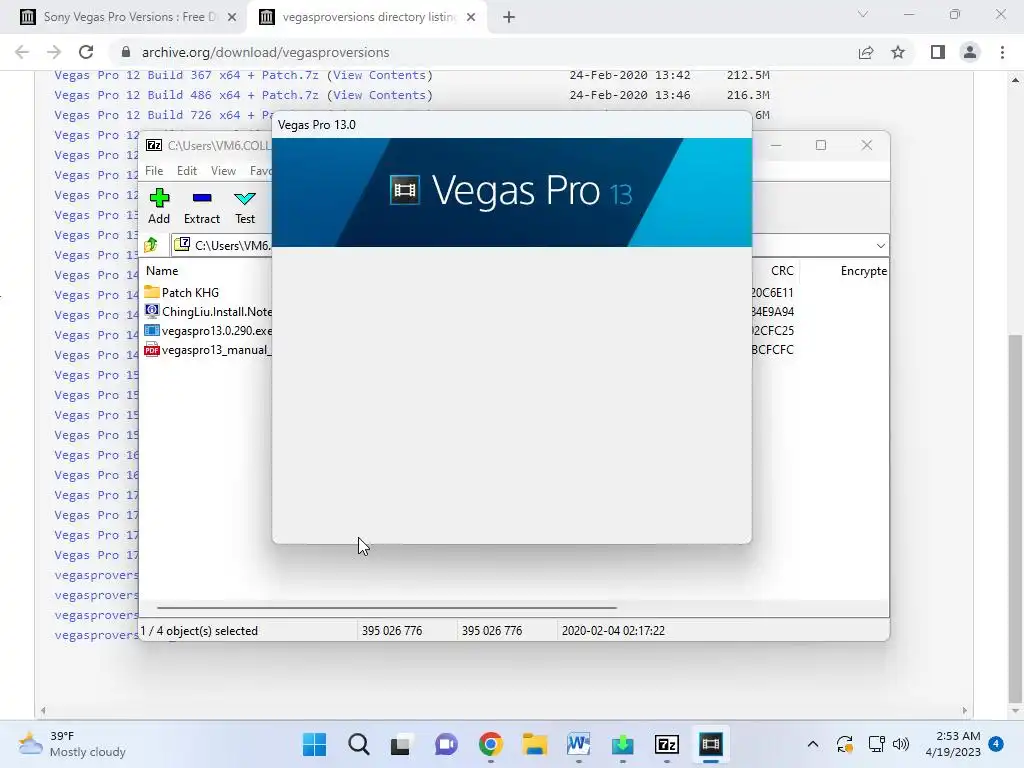1024x768 pixels.
Task: Open the Edit menu in 7-Zip
Action: tap(187, 170)
